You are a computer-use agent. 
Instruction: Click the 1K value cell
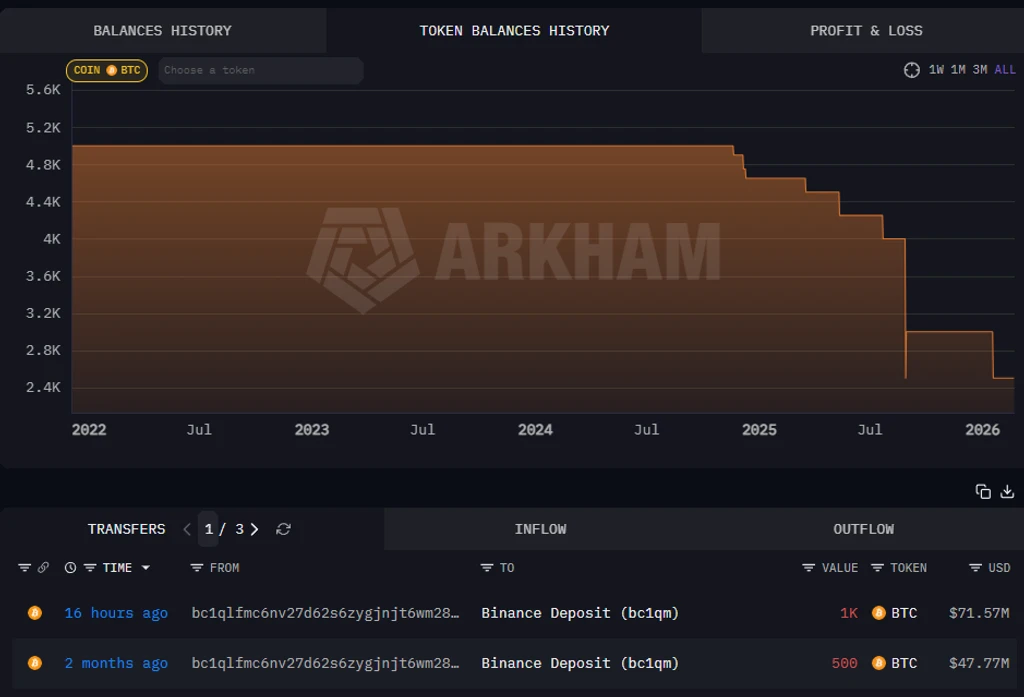click(849, 613)
